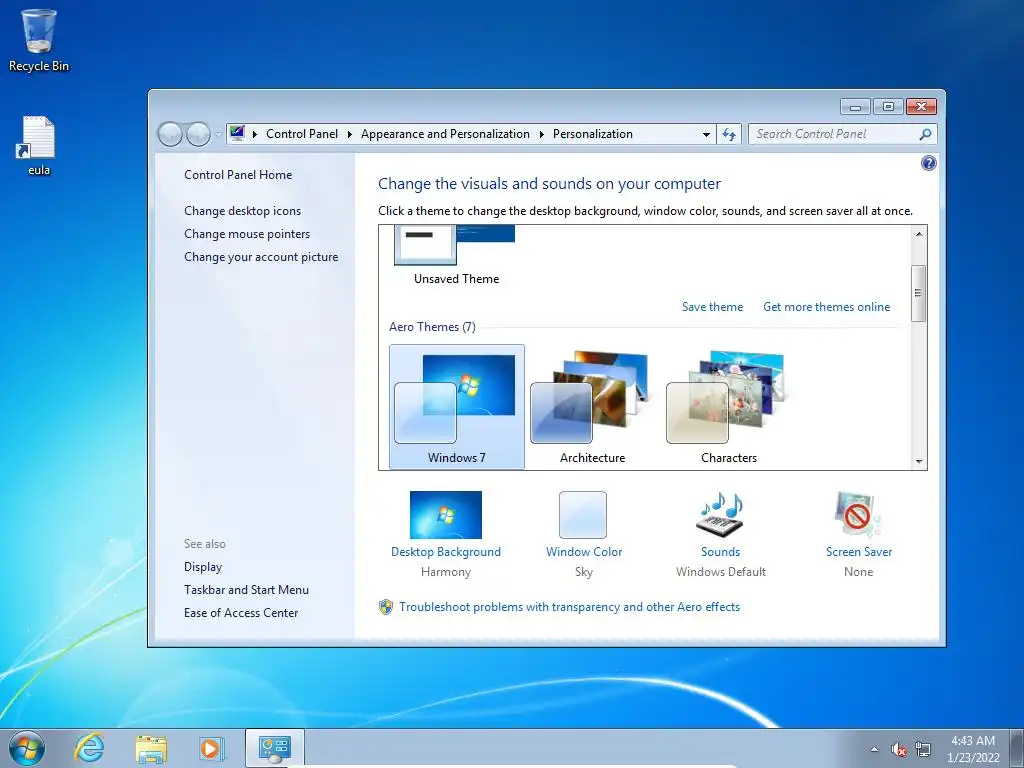Open the Windows Start button
Image resolution: width=1024 pixels, height=768 pixels.
point(27,748)
